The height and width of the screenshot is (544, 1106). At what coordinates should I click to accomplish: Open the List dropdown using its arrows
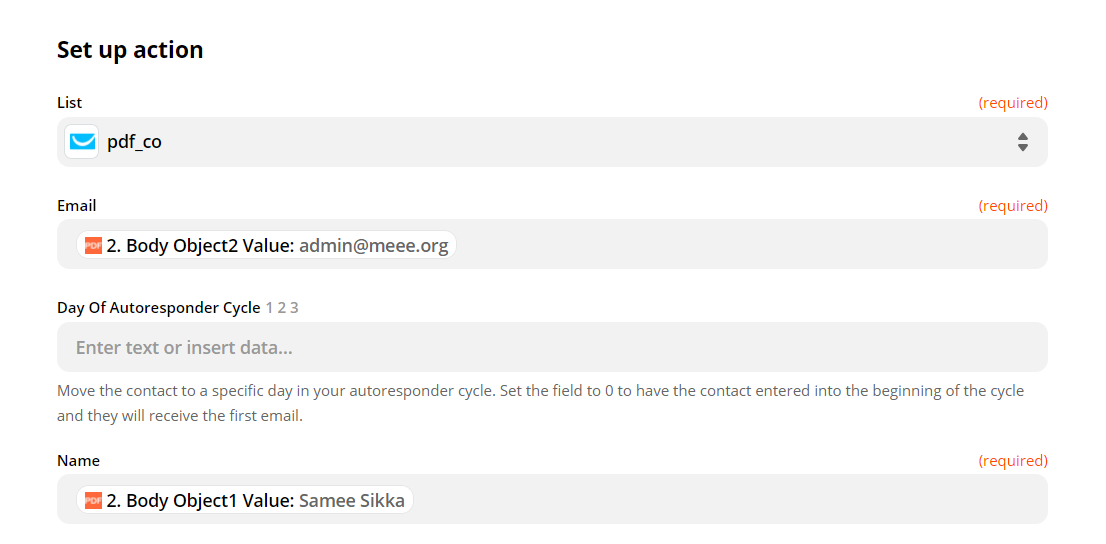1023,142
